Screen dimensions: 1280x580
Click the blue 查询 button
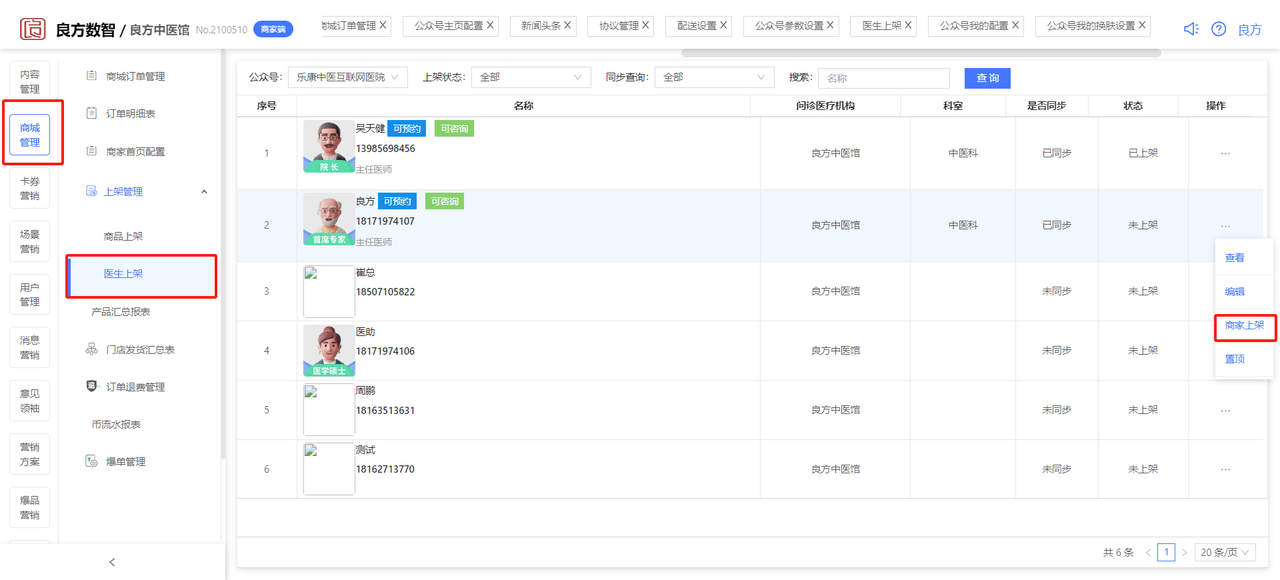(x=988, y=78)
